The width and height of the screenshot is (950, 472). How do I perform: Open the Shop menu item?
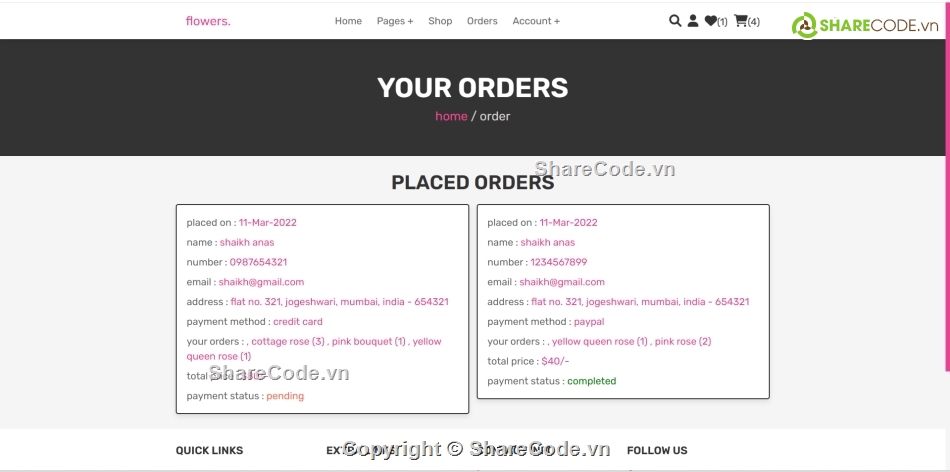[440, 21]
